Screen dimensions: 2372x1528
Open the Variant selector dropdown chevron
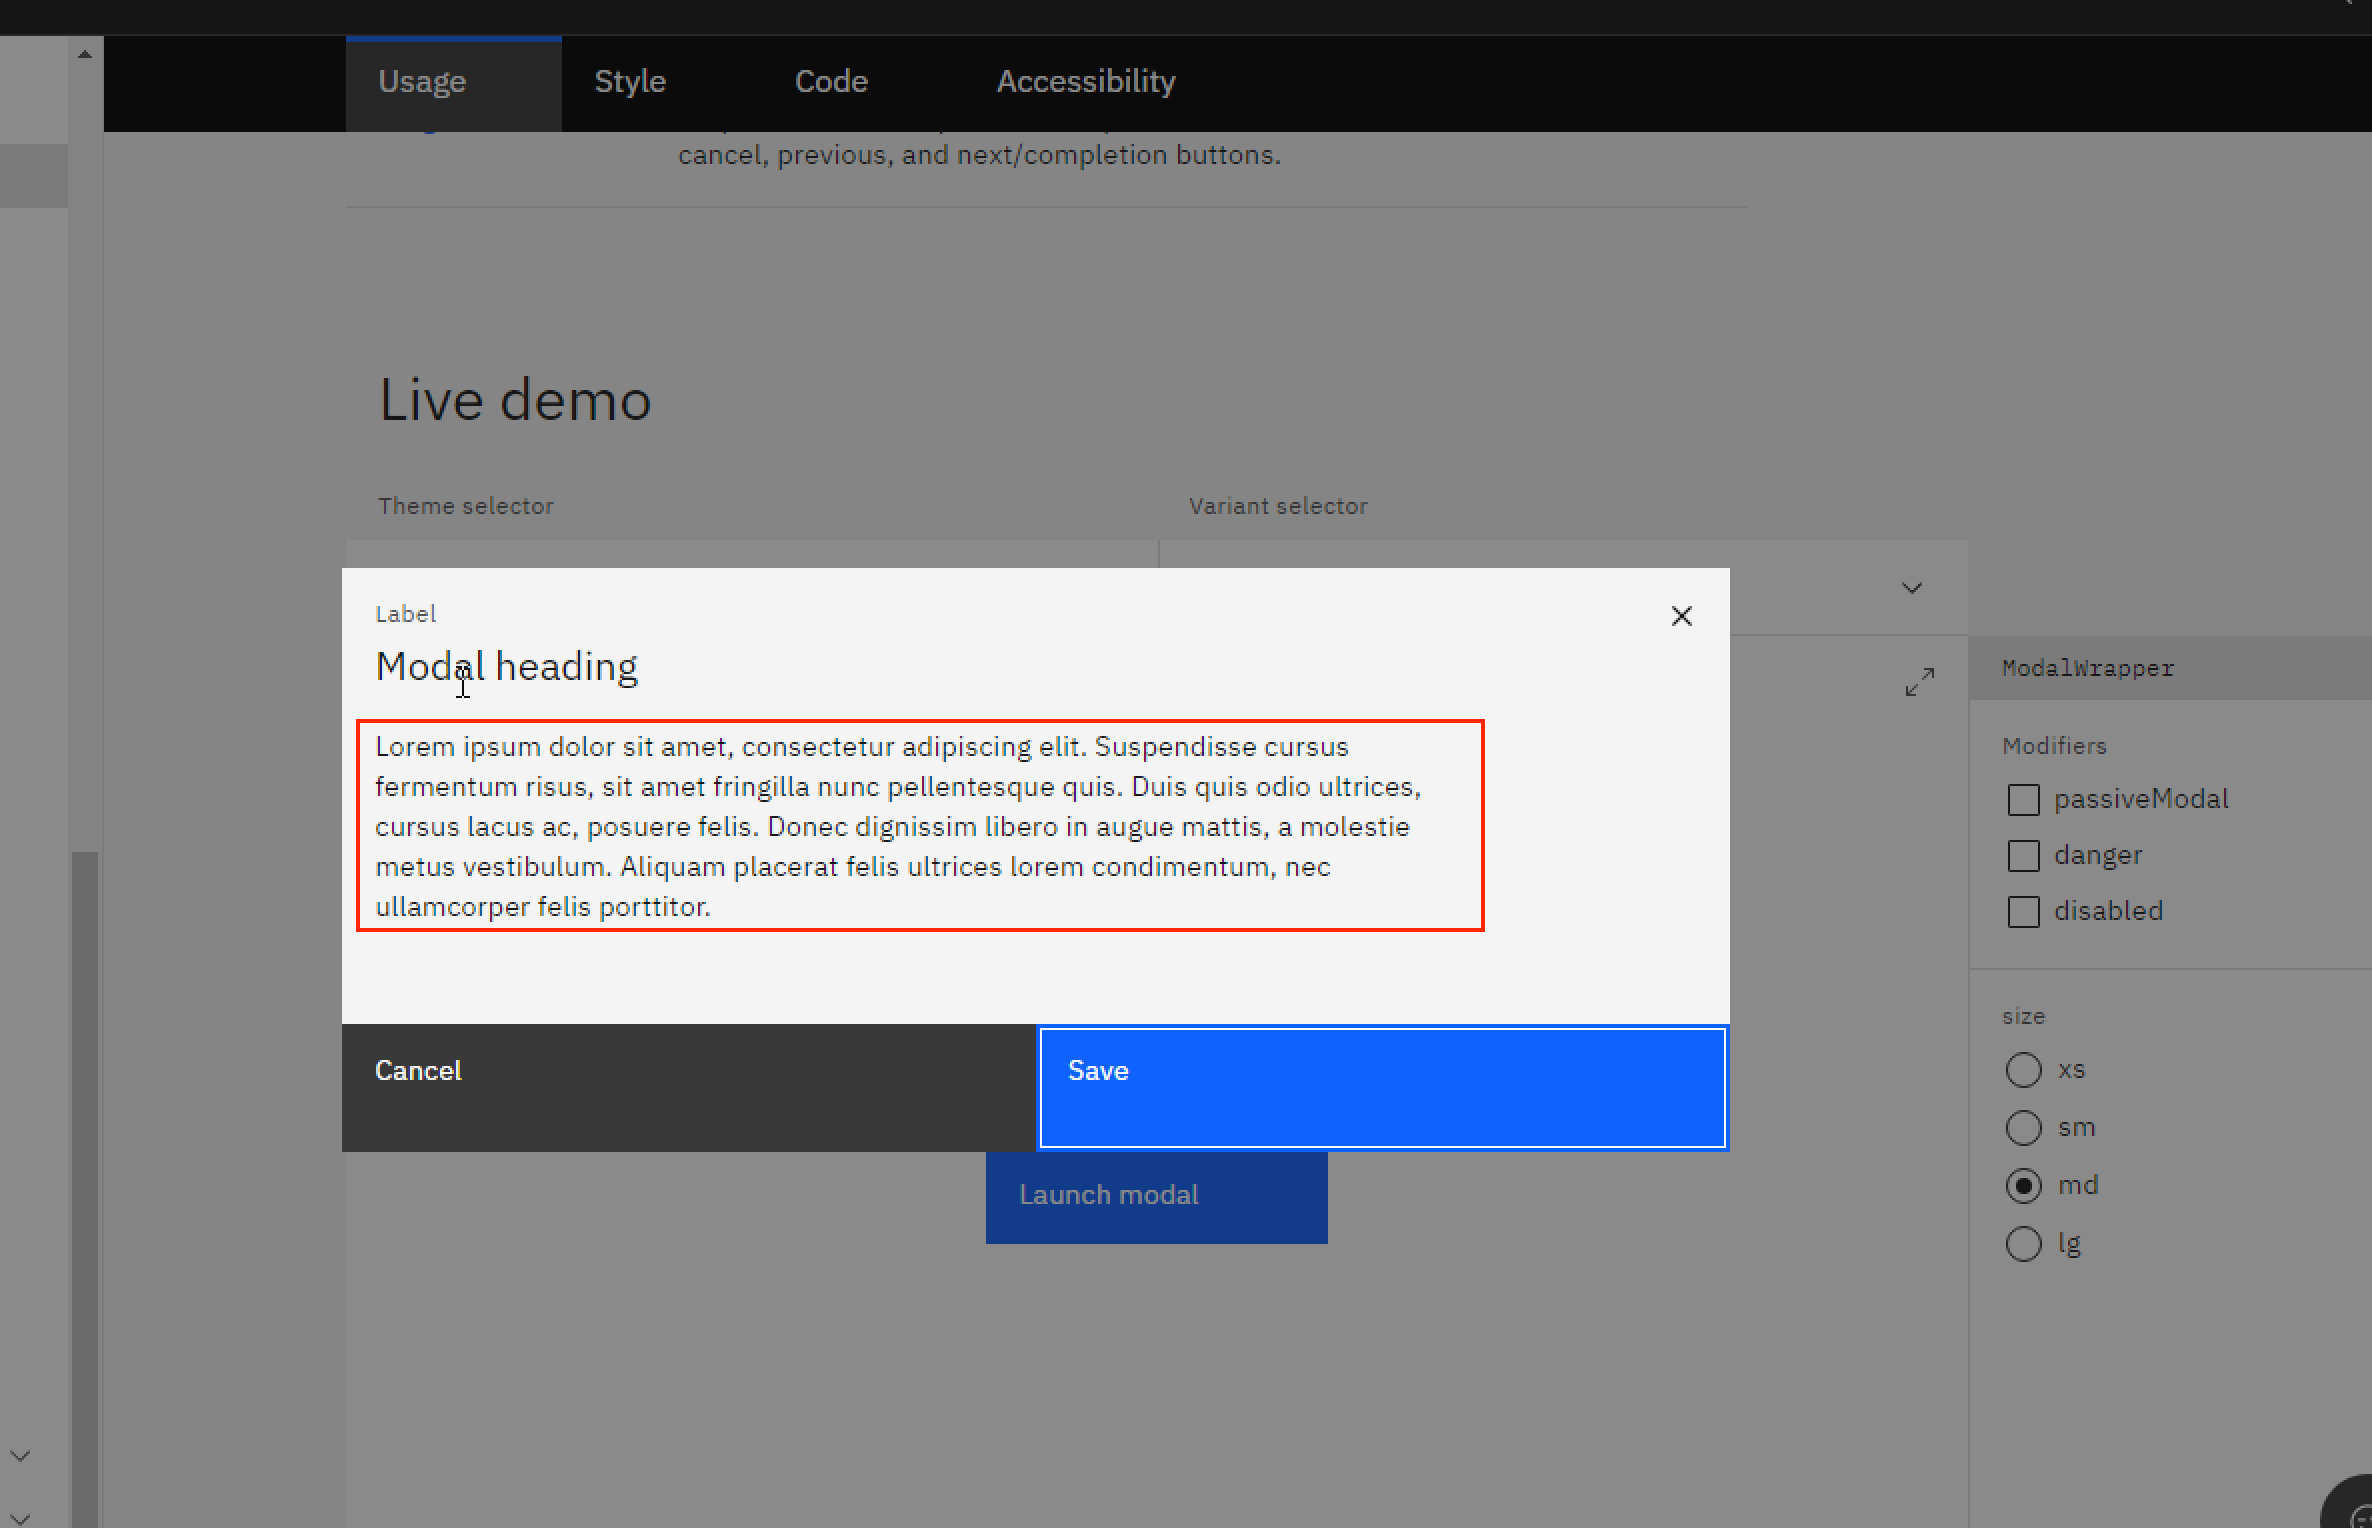point(1912,588)
